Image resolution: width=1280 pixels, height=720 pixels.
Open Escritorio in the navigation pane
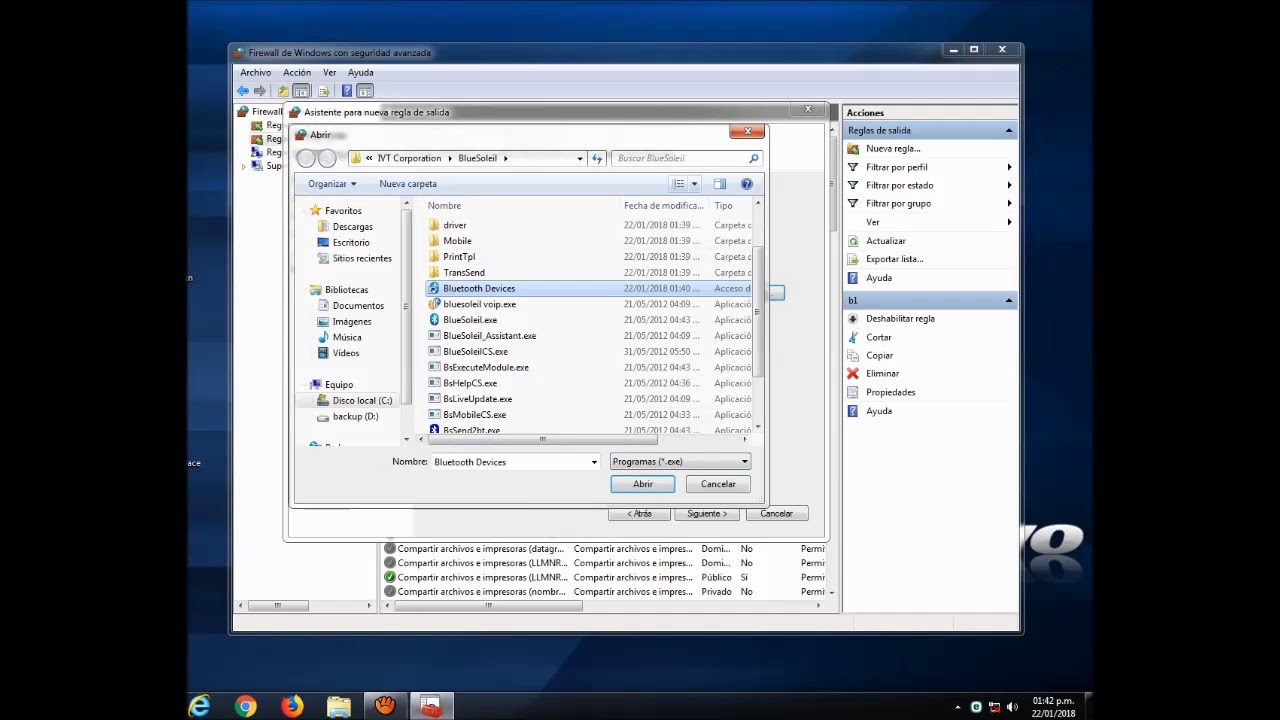(343, 243)
